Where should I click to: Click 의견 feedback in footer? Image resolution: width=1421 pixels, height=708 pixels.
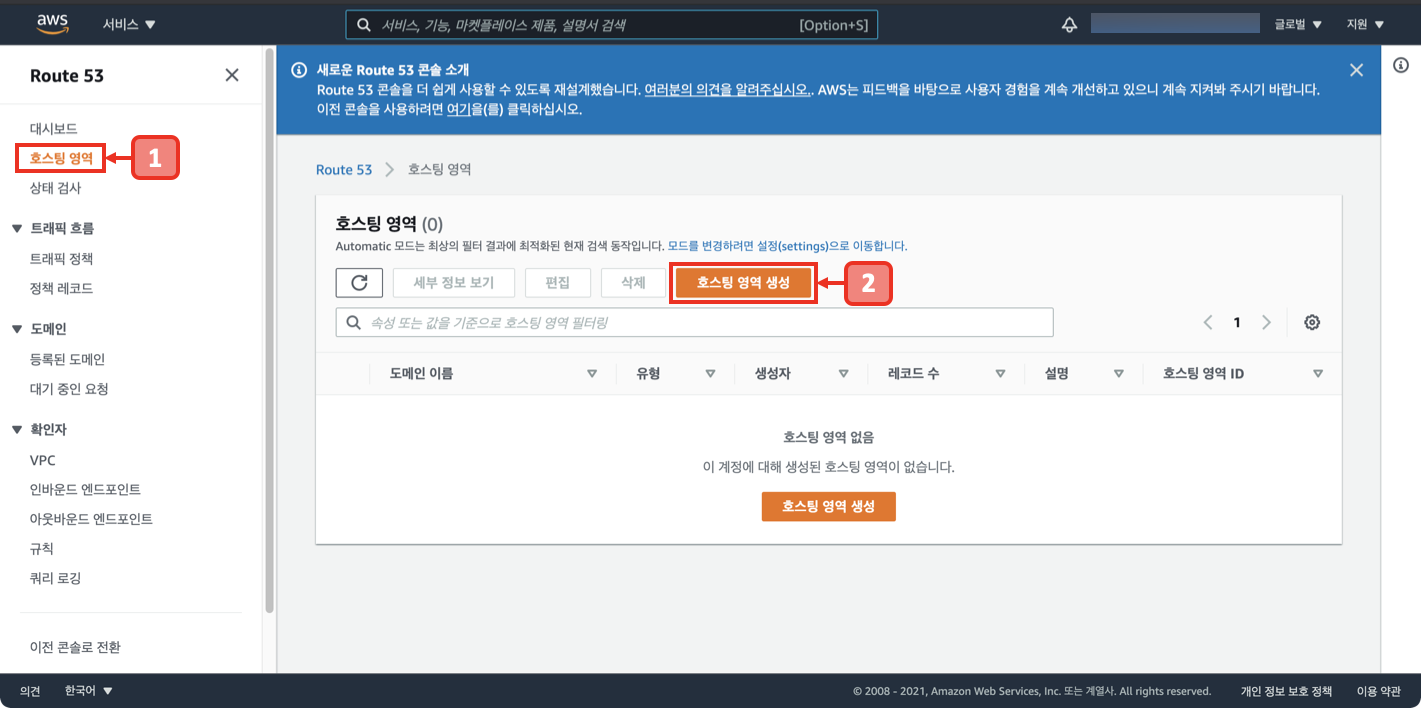pyautogui.click(x=30, y=691)
